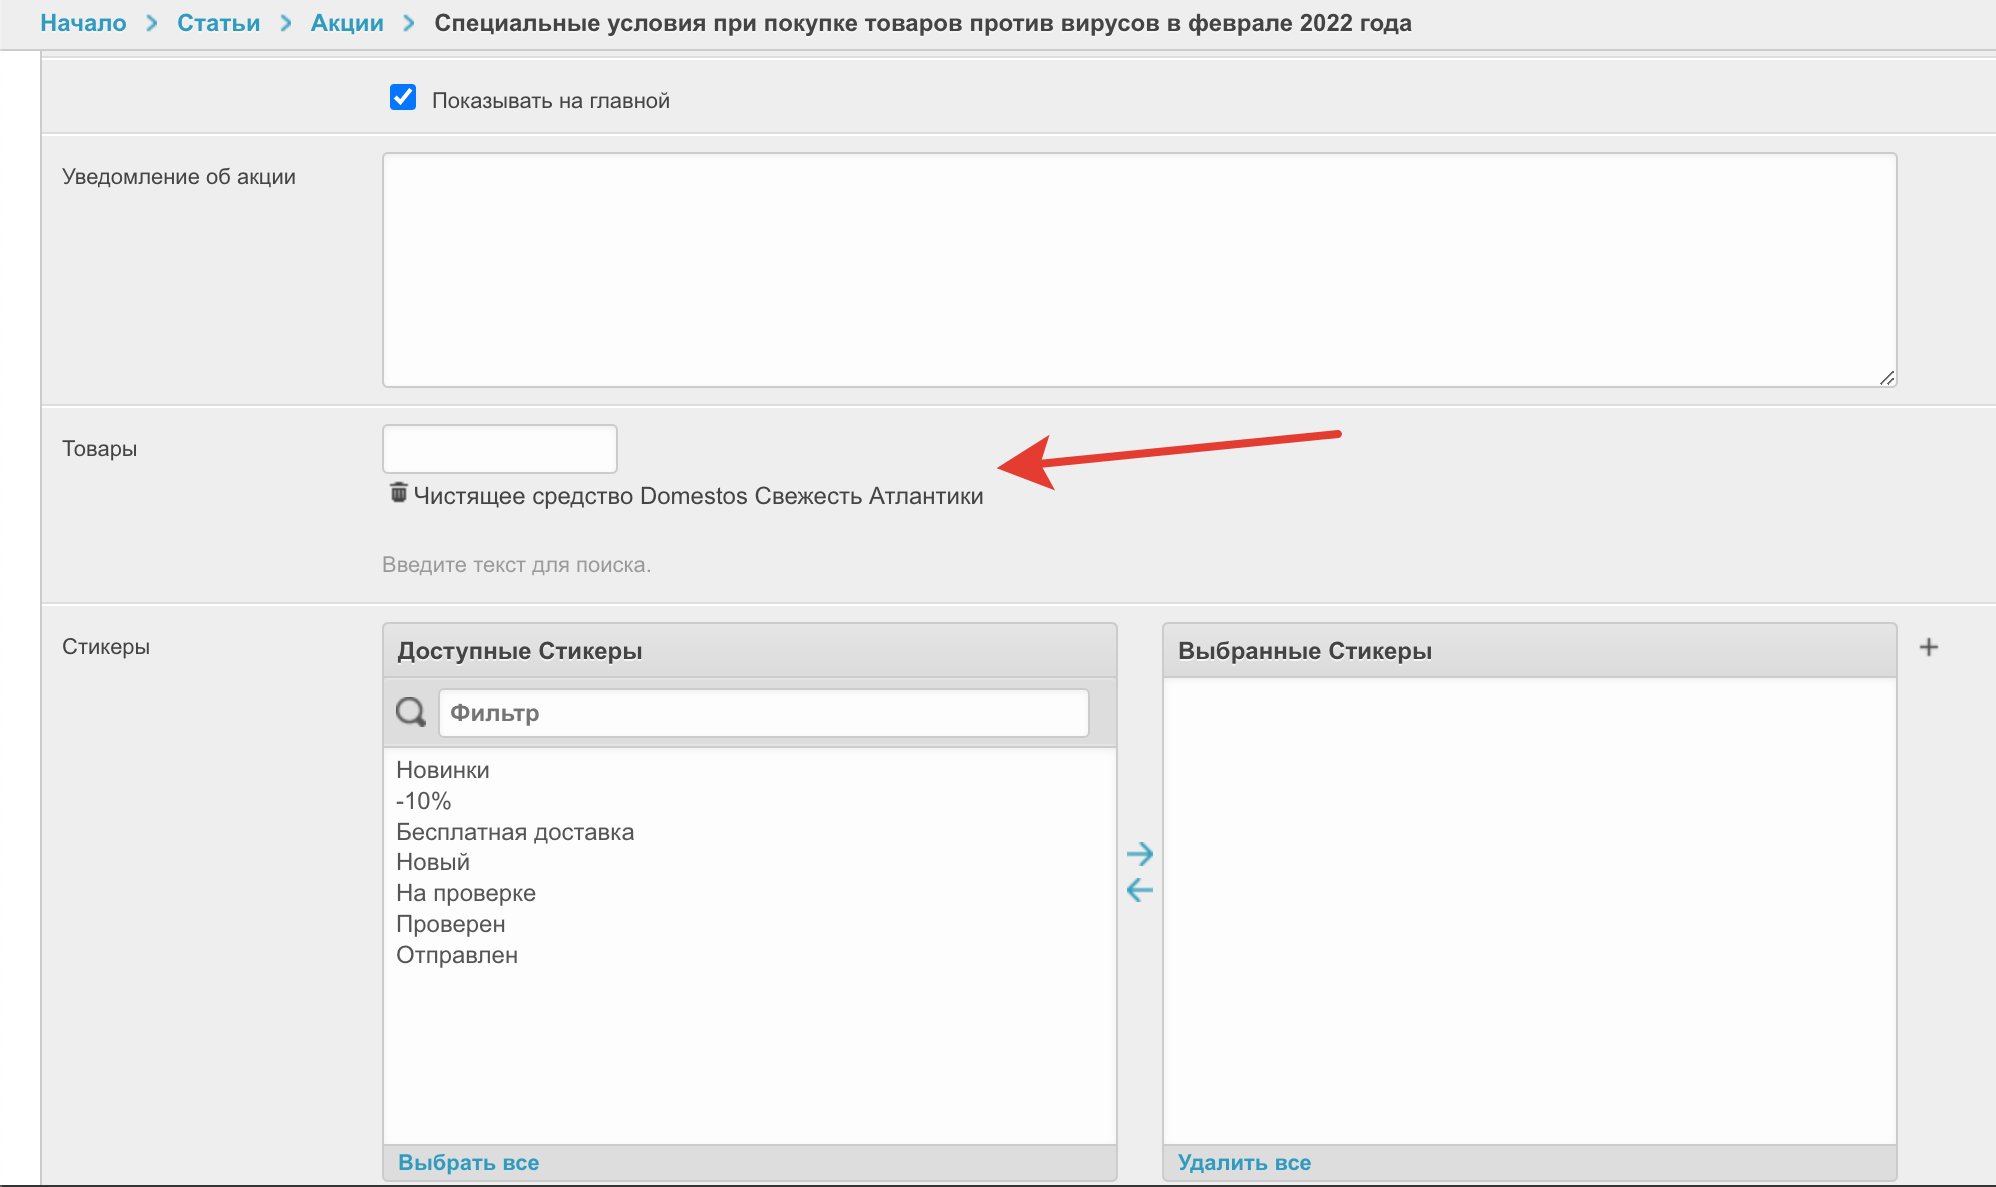Click the right arrow to add sticker
1996x1187 pixels.
click(x=1139, y=854)
